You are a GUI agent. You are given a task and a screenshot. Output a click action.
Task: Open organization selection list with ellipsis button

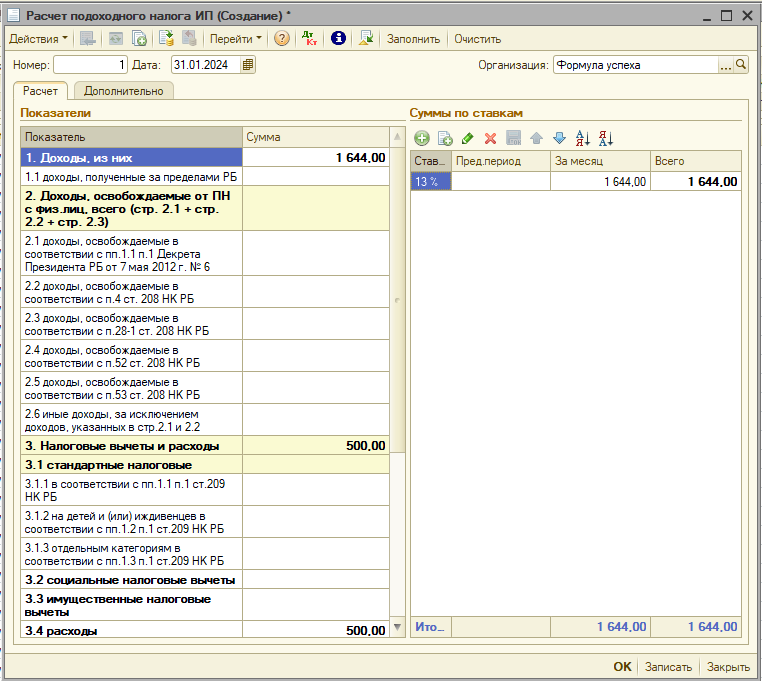(726, 65)
